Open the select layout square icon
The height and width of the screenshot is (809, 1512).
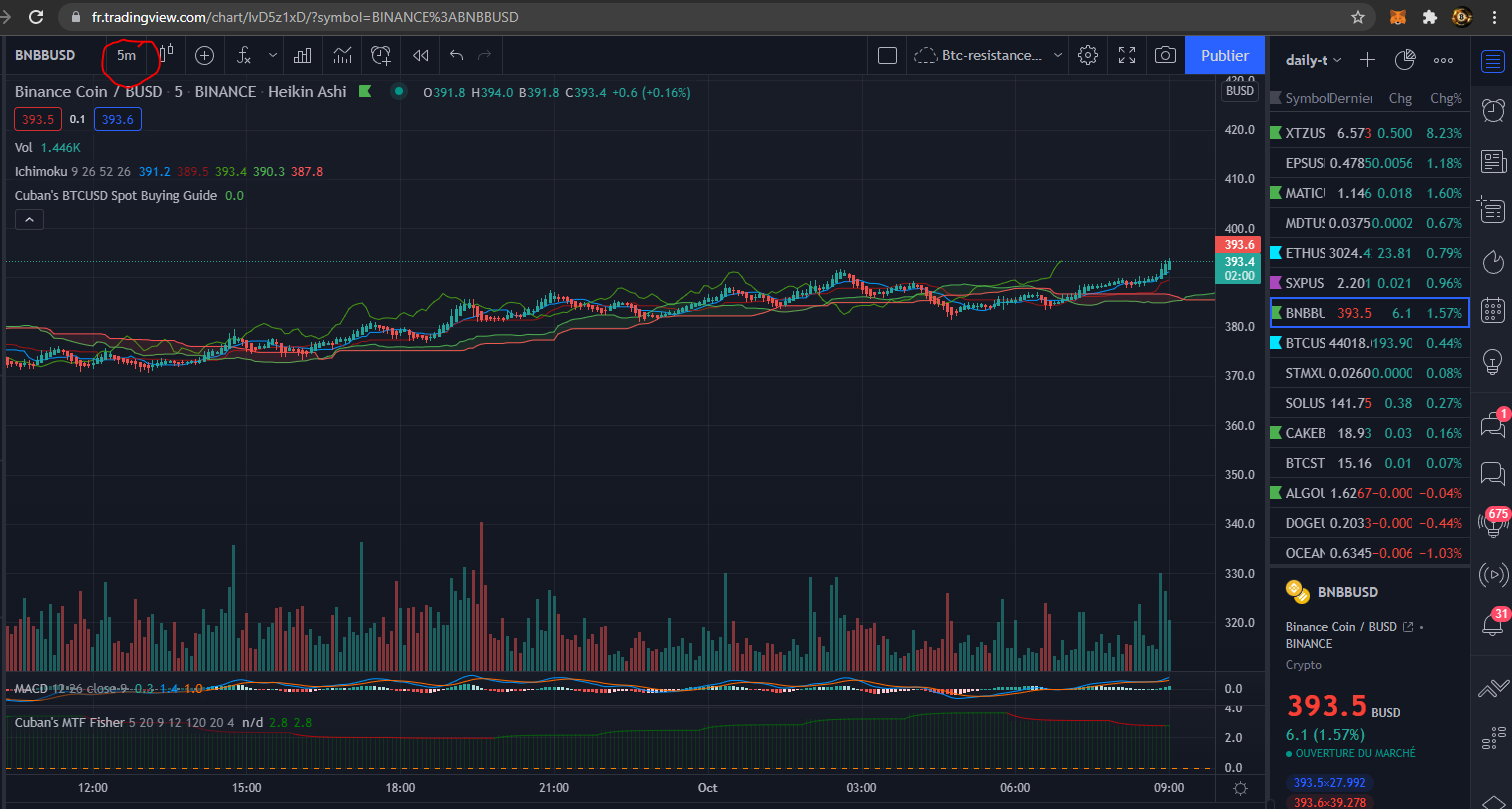point(887,55)
